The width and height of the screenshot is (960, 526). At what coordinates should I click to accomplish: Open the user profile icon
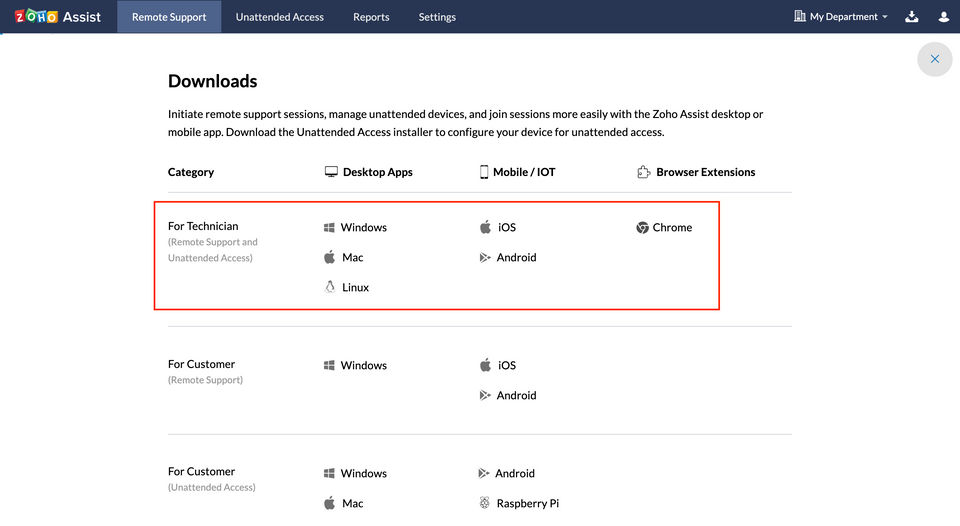coord(944,17)
